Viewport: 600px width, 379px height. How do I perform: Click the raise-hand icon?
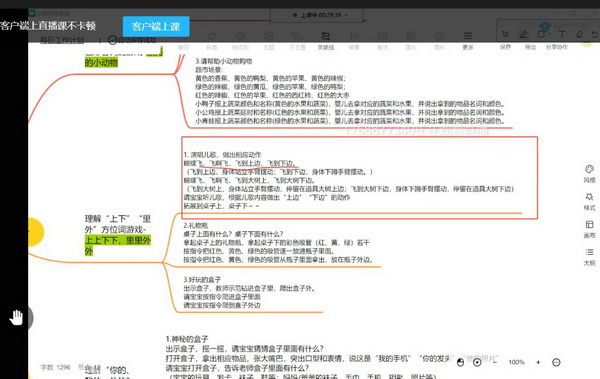16,317
